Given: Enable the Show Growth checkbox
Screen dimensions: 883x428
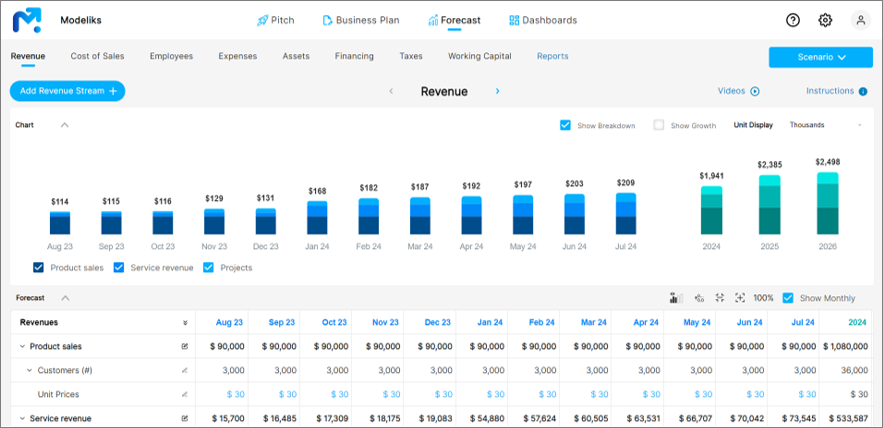Looking at the screenshot, I should point(658,125).
